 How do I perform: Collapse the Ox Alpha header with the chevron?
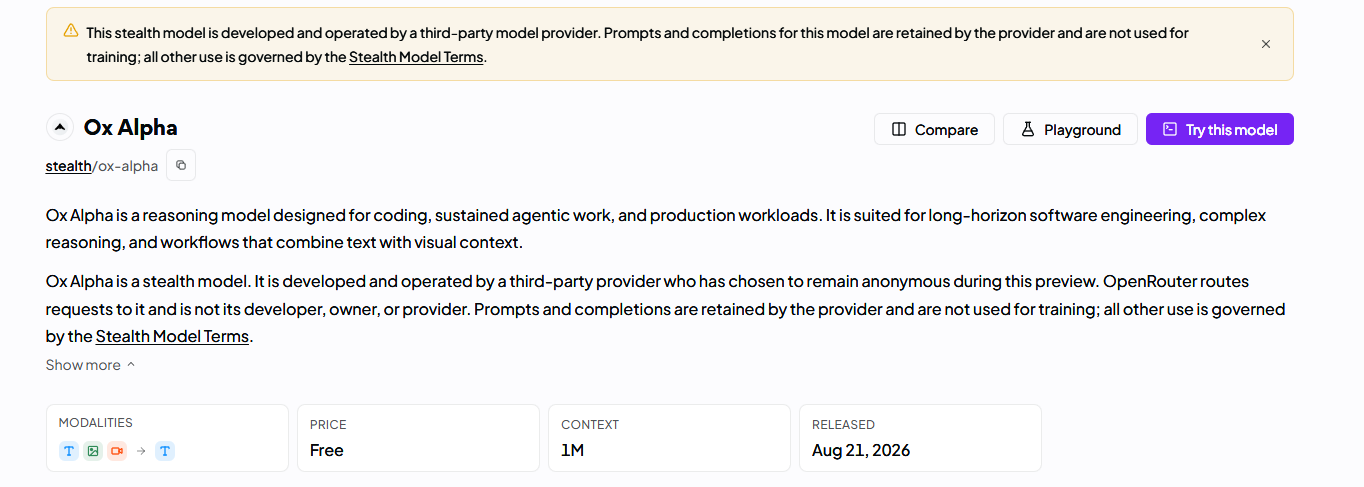pos(60,128)
